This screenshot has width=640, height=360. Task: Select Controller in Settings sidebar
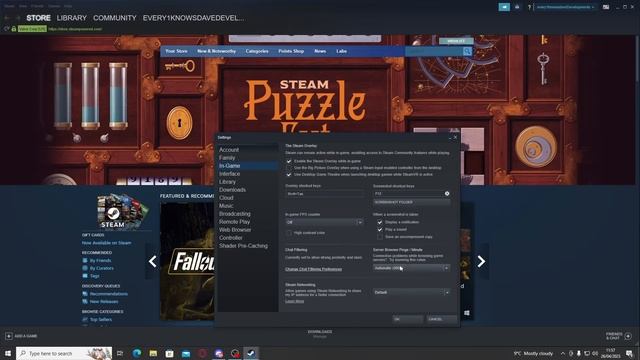coord(231,238)
